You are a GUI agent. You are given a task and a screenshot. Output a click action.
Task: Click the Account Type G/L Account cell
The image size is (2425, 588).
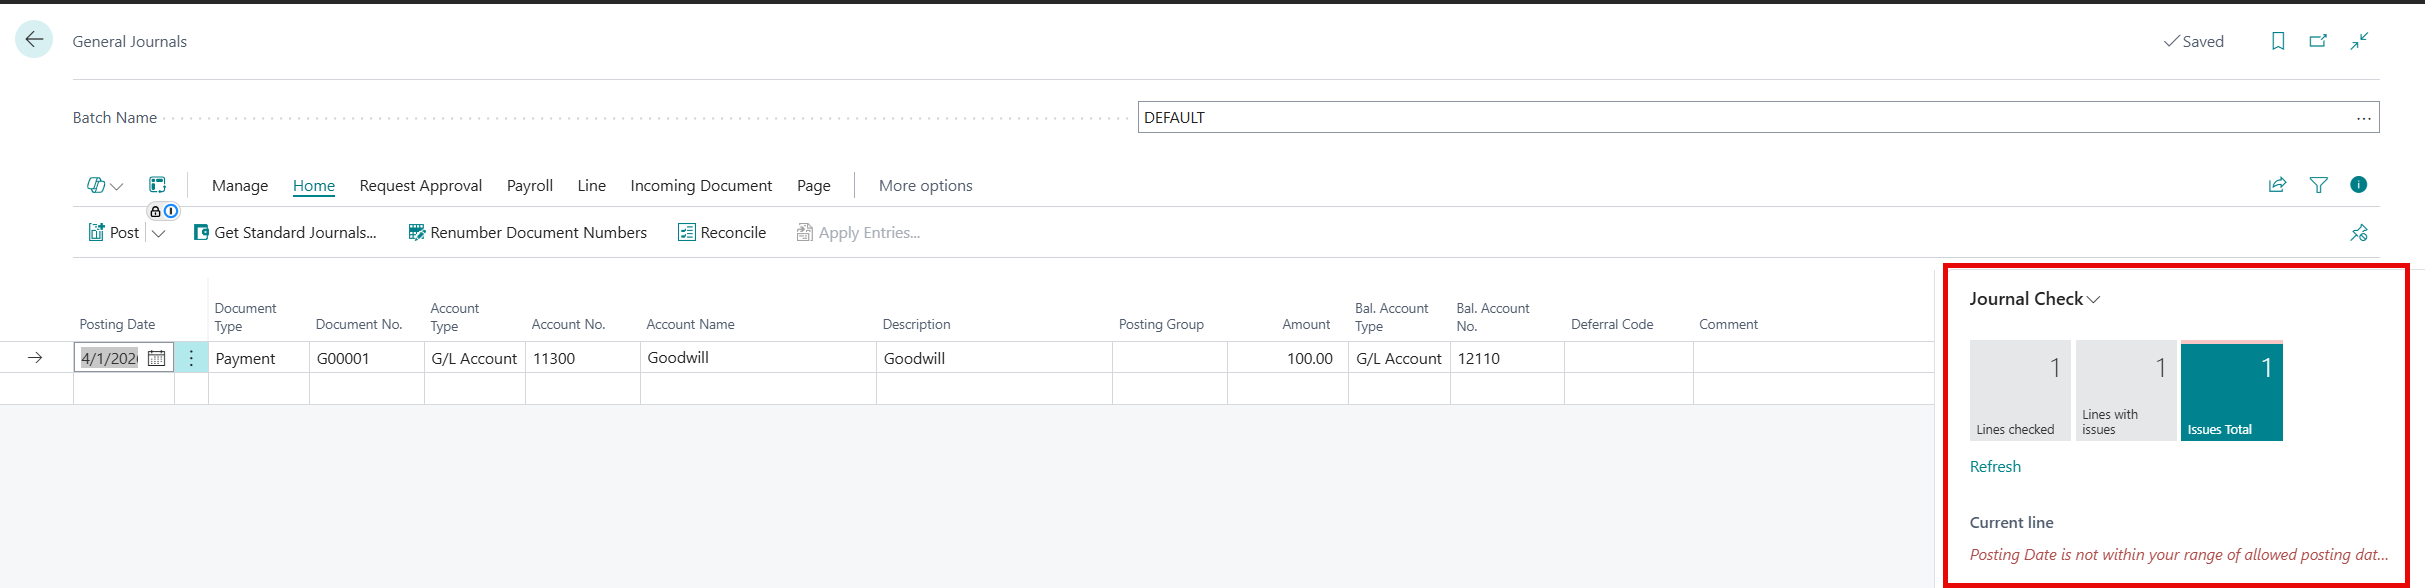[x=475, y=358]
